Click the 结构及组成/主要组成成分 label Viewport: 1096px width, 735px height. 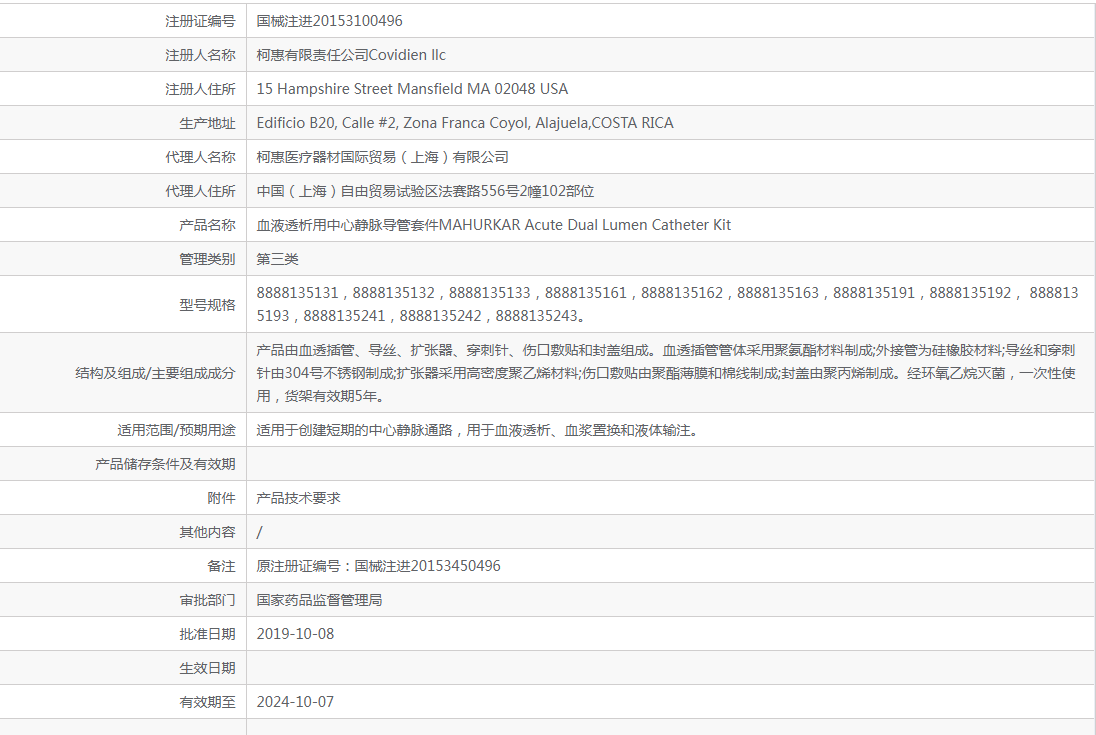point(155,373)
